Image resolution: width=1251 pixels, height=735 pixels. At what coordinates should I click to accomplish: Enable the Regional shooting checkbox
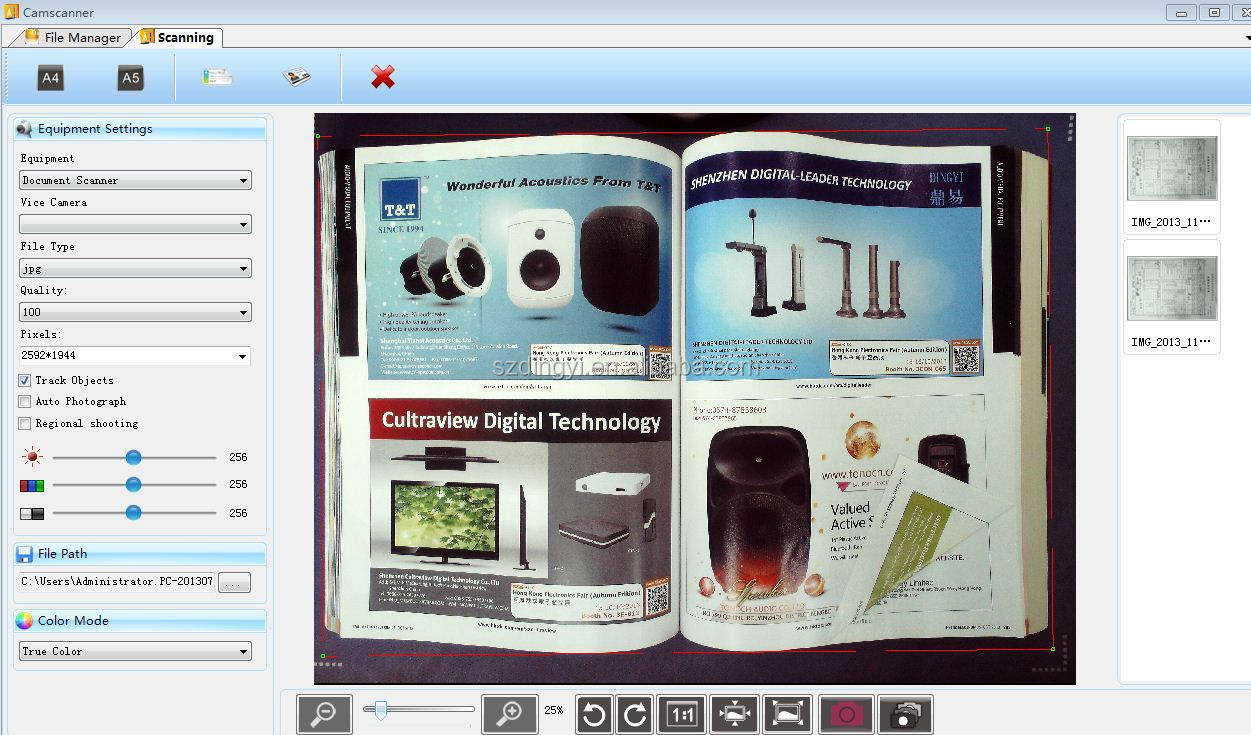point(25,424)
